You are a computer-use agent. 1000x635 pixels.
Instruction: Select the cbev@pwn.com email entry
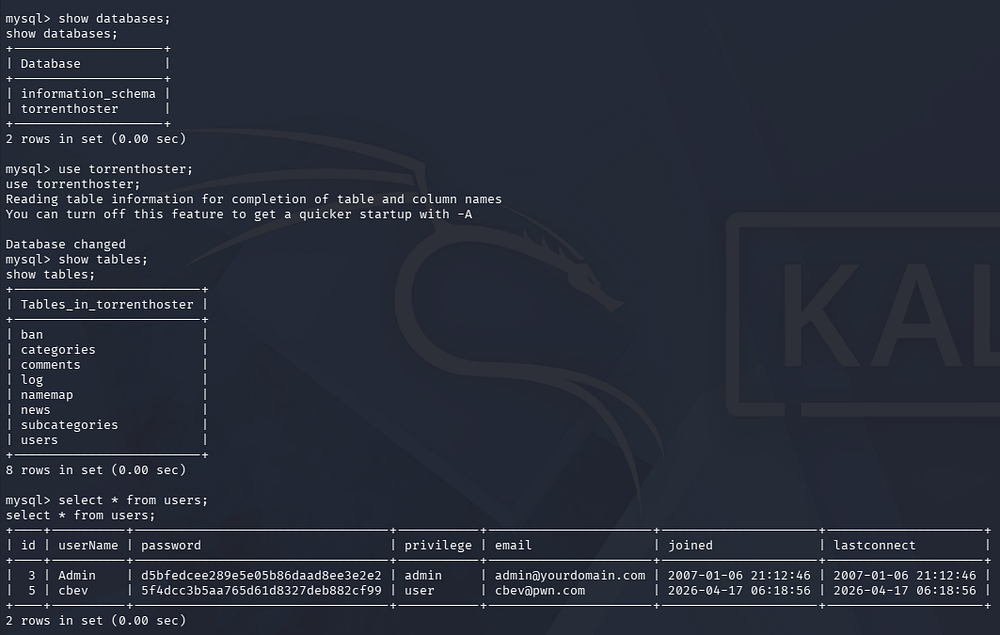[540, 590]
